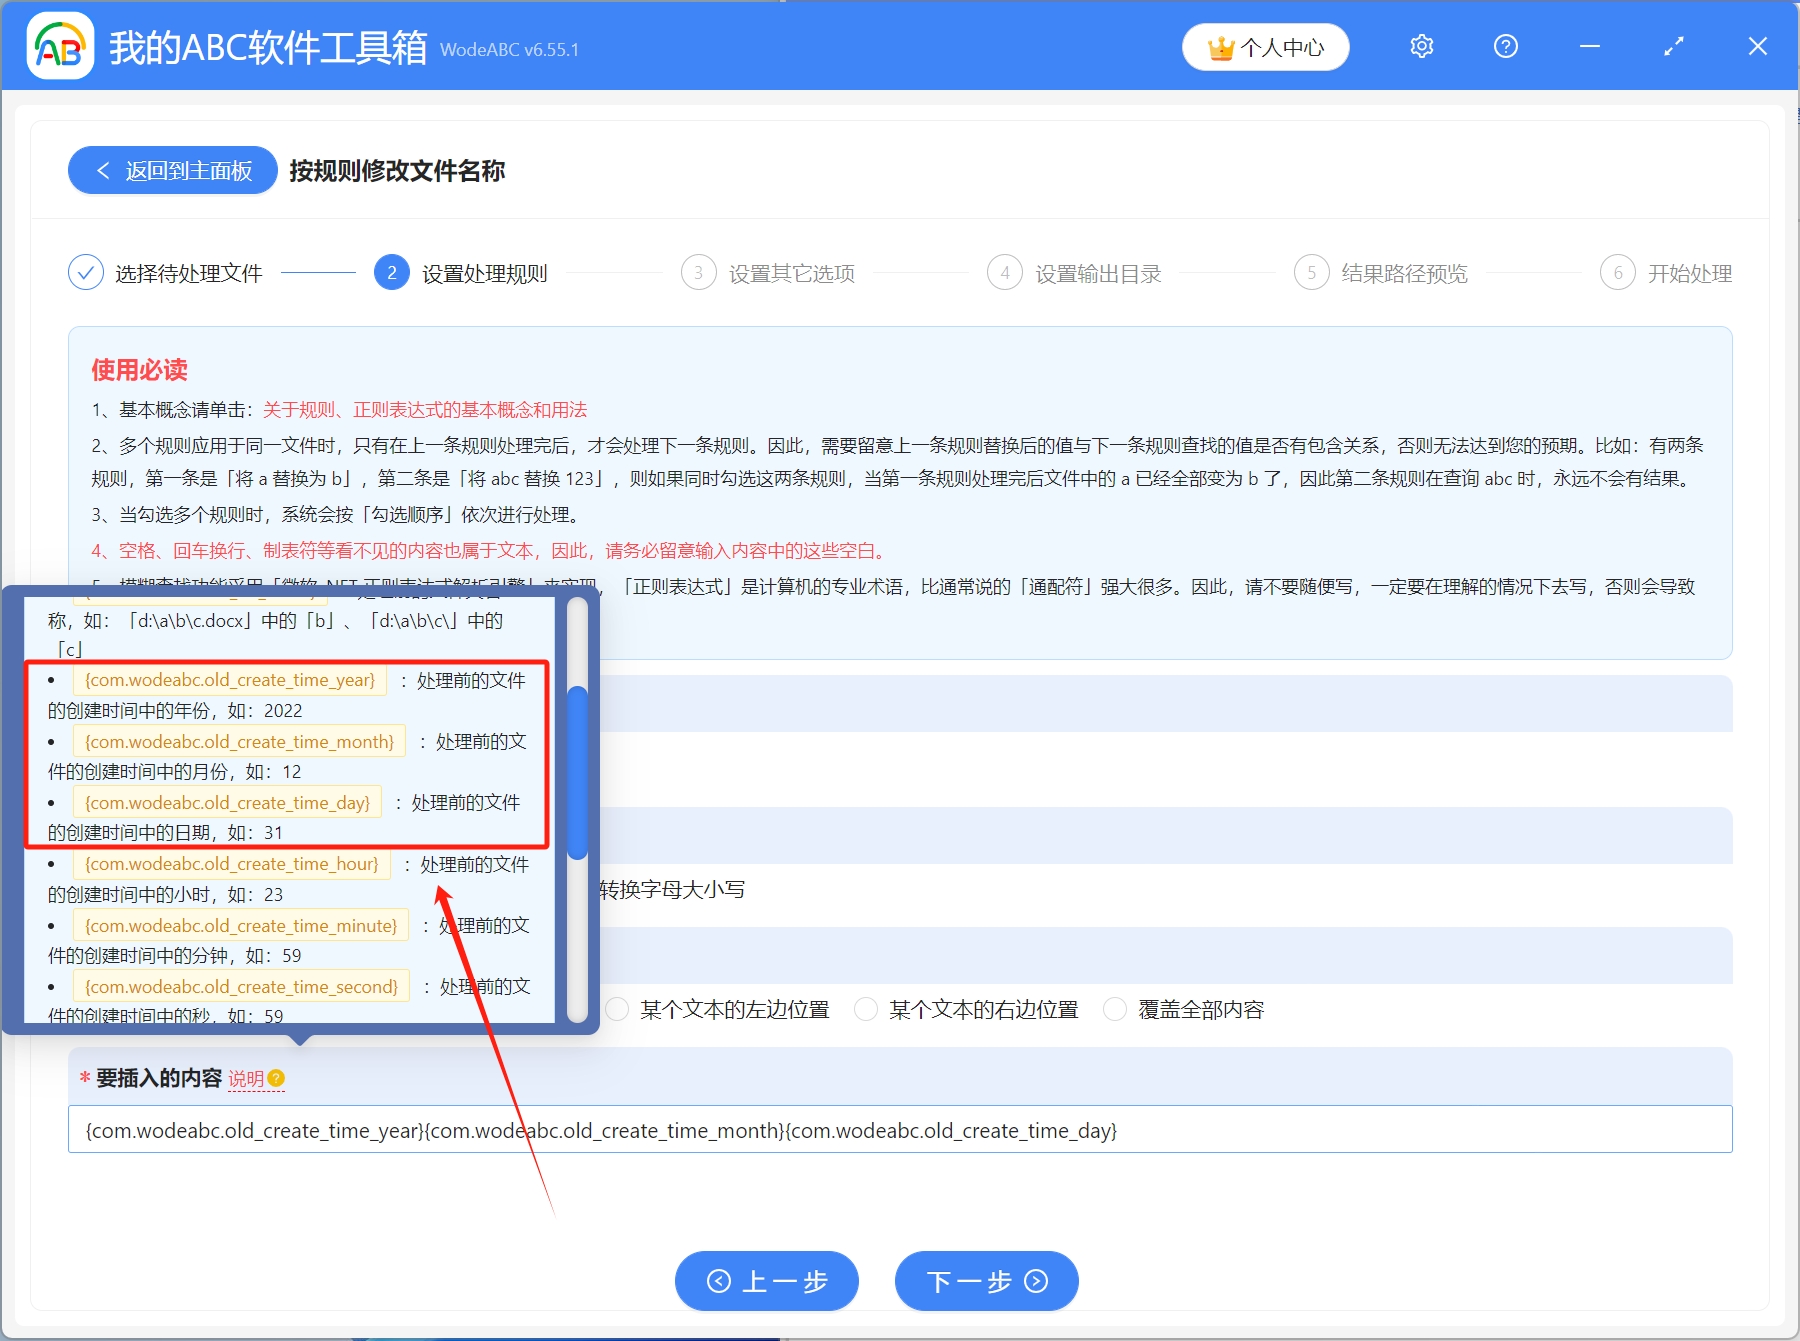
Task: Click step circle 6 开始处理
Action: pyautogui.click(x=1619, y=272)
